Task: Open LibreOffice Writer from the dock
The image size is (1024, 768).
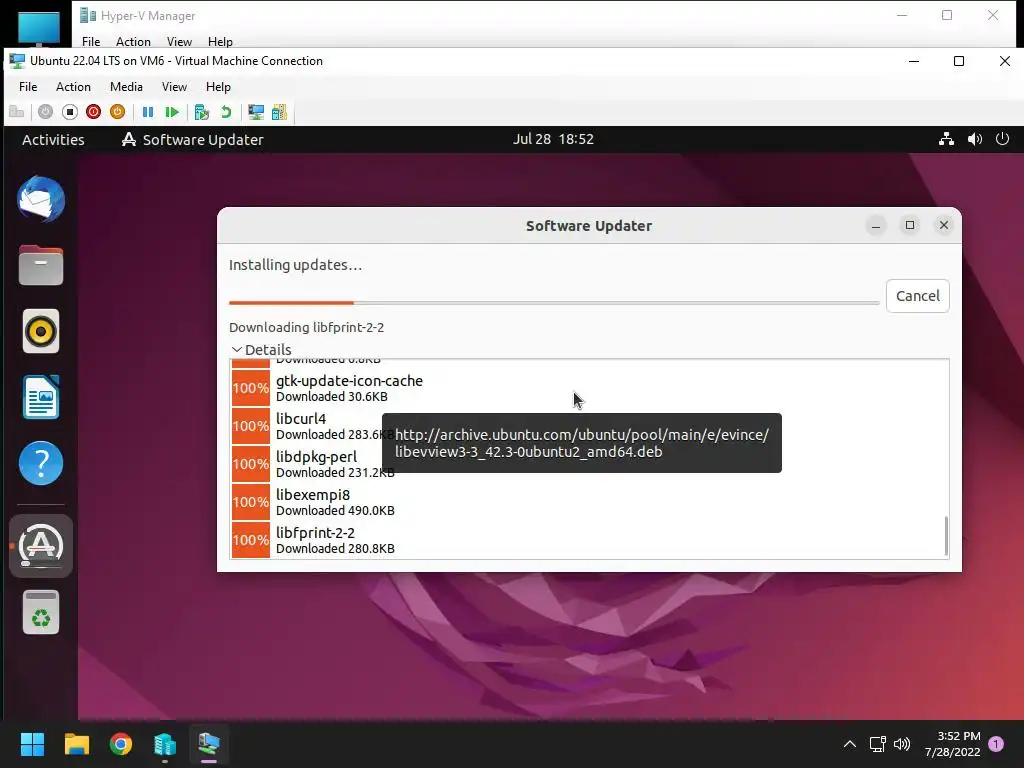Action: point(41,397)
